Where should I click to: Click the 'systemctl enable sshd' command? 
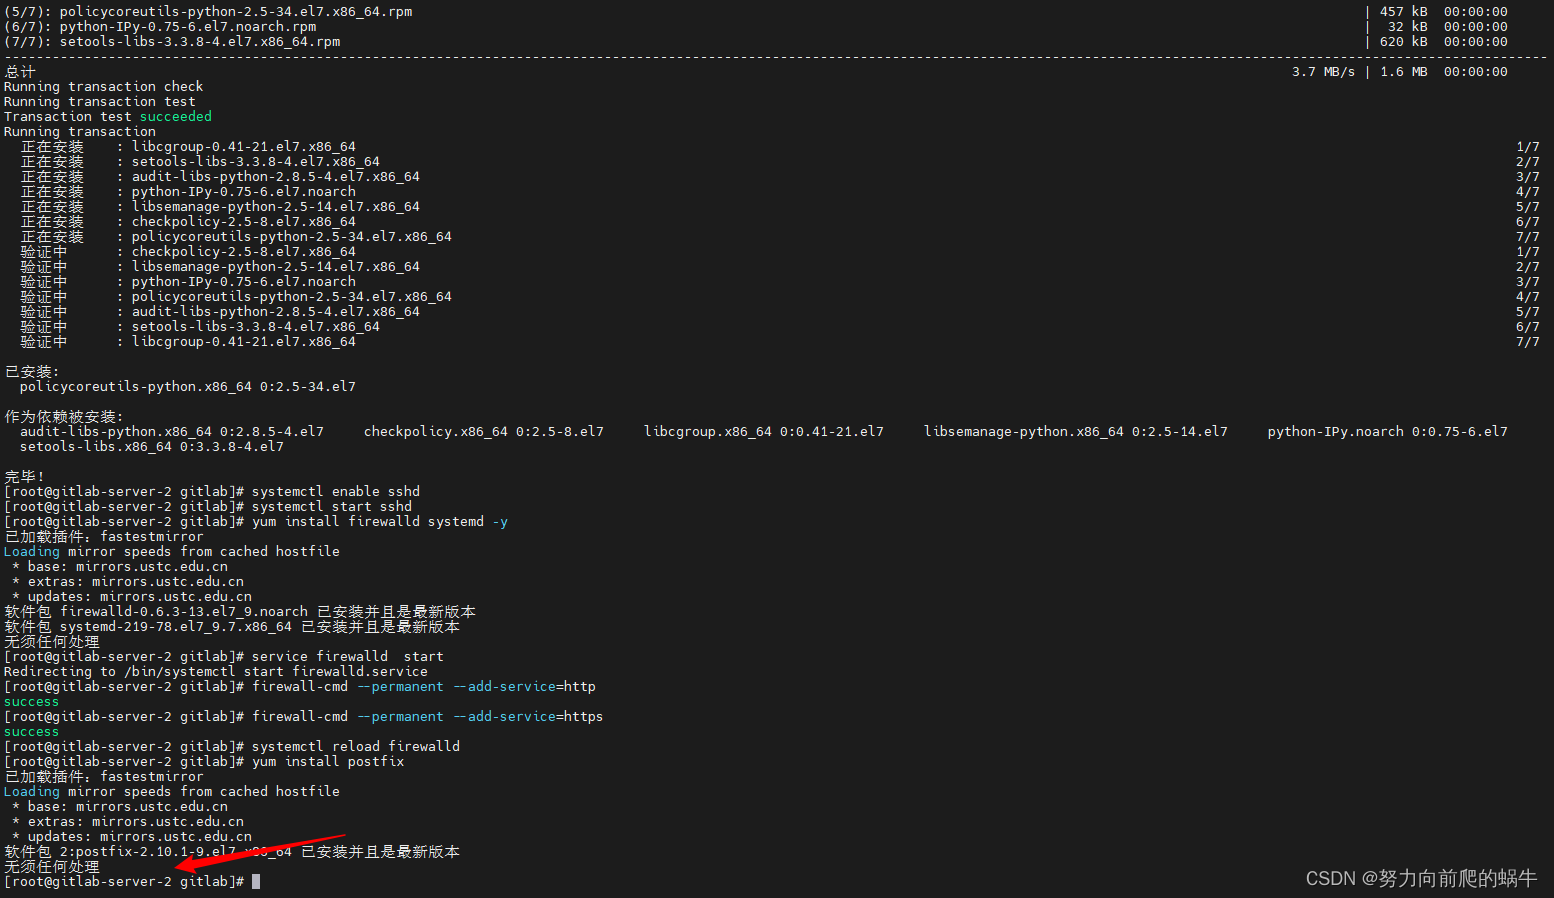(336, 492)
